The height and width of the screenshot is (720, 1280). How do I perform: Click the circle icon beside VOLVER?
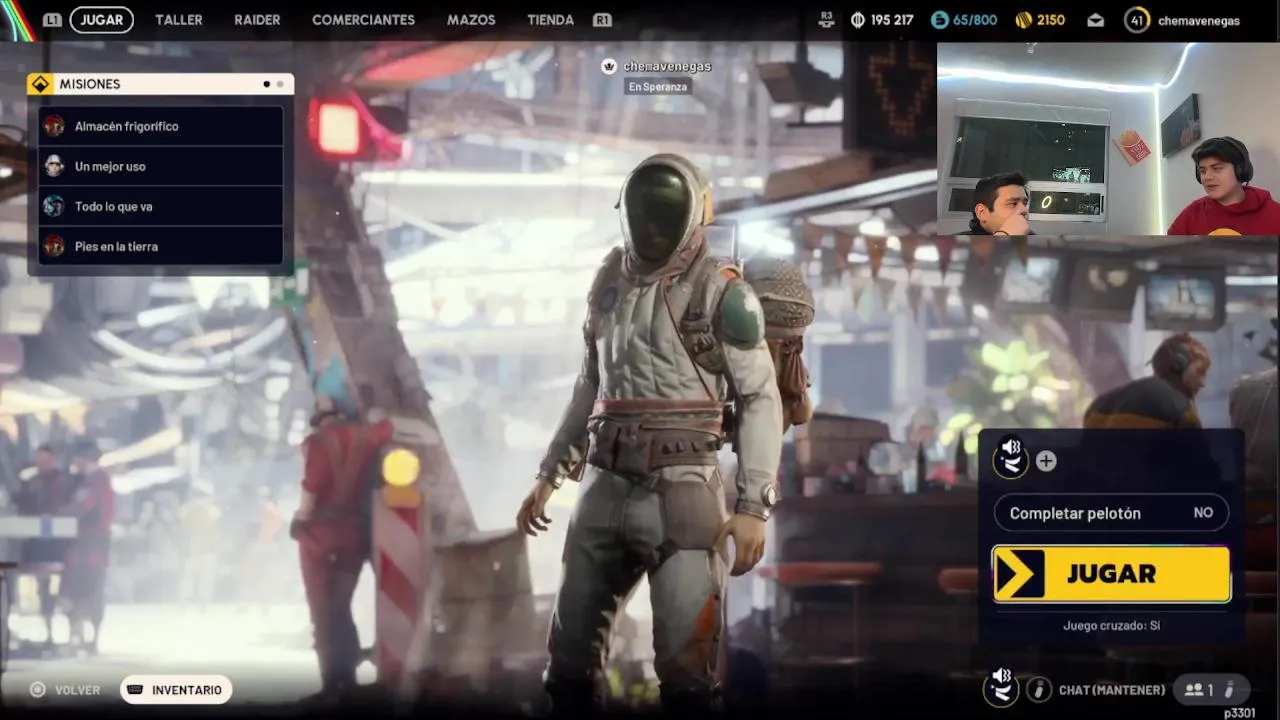click(38, 690)
